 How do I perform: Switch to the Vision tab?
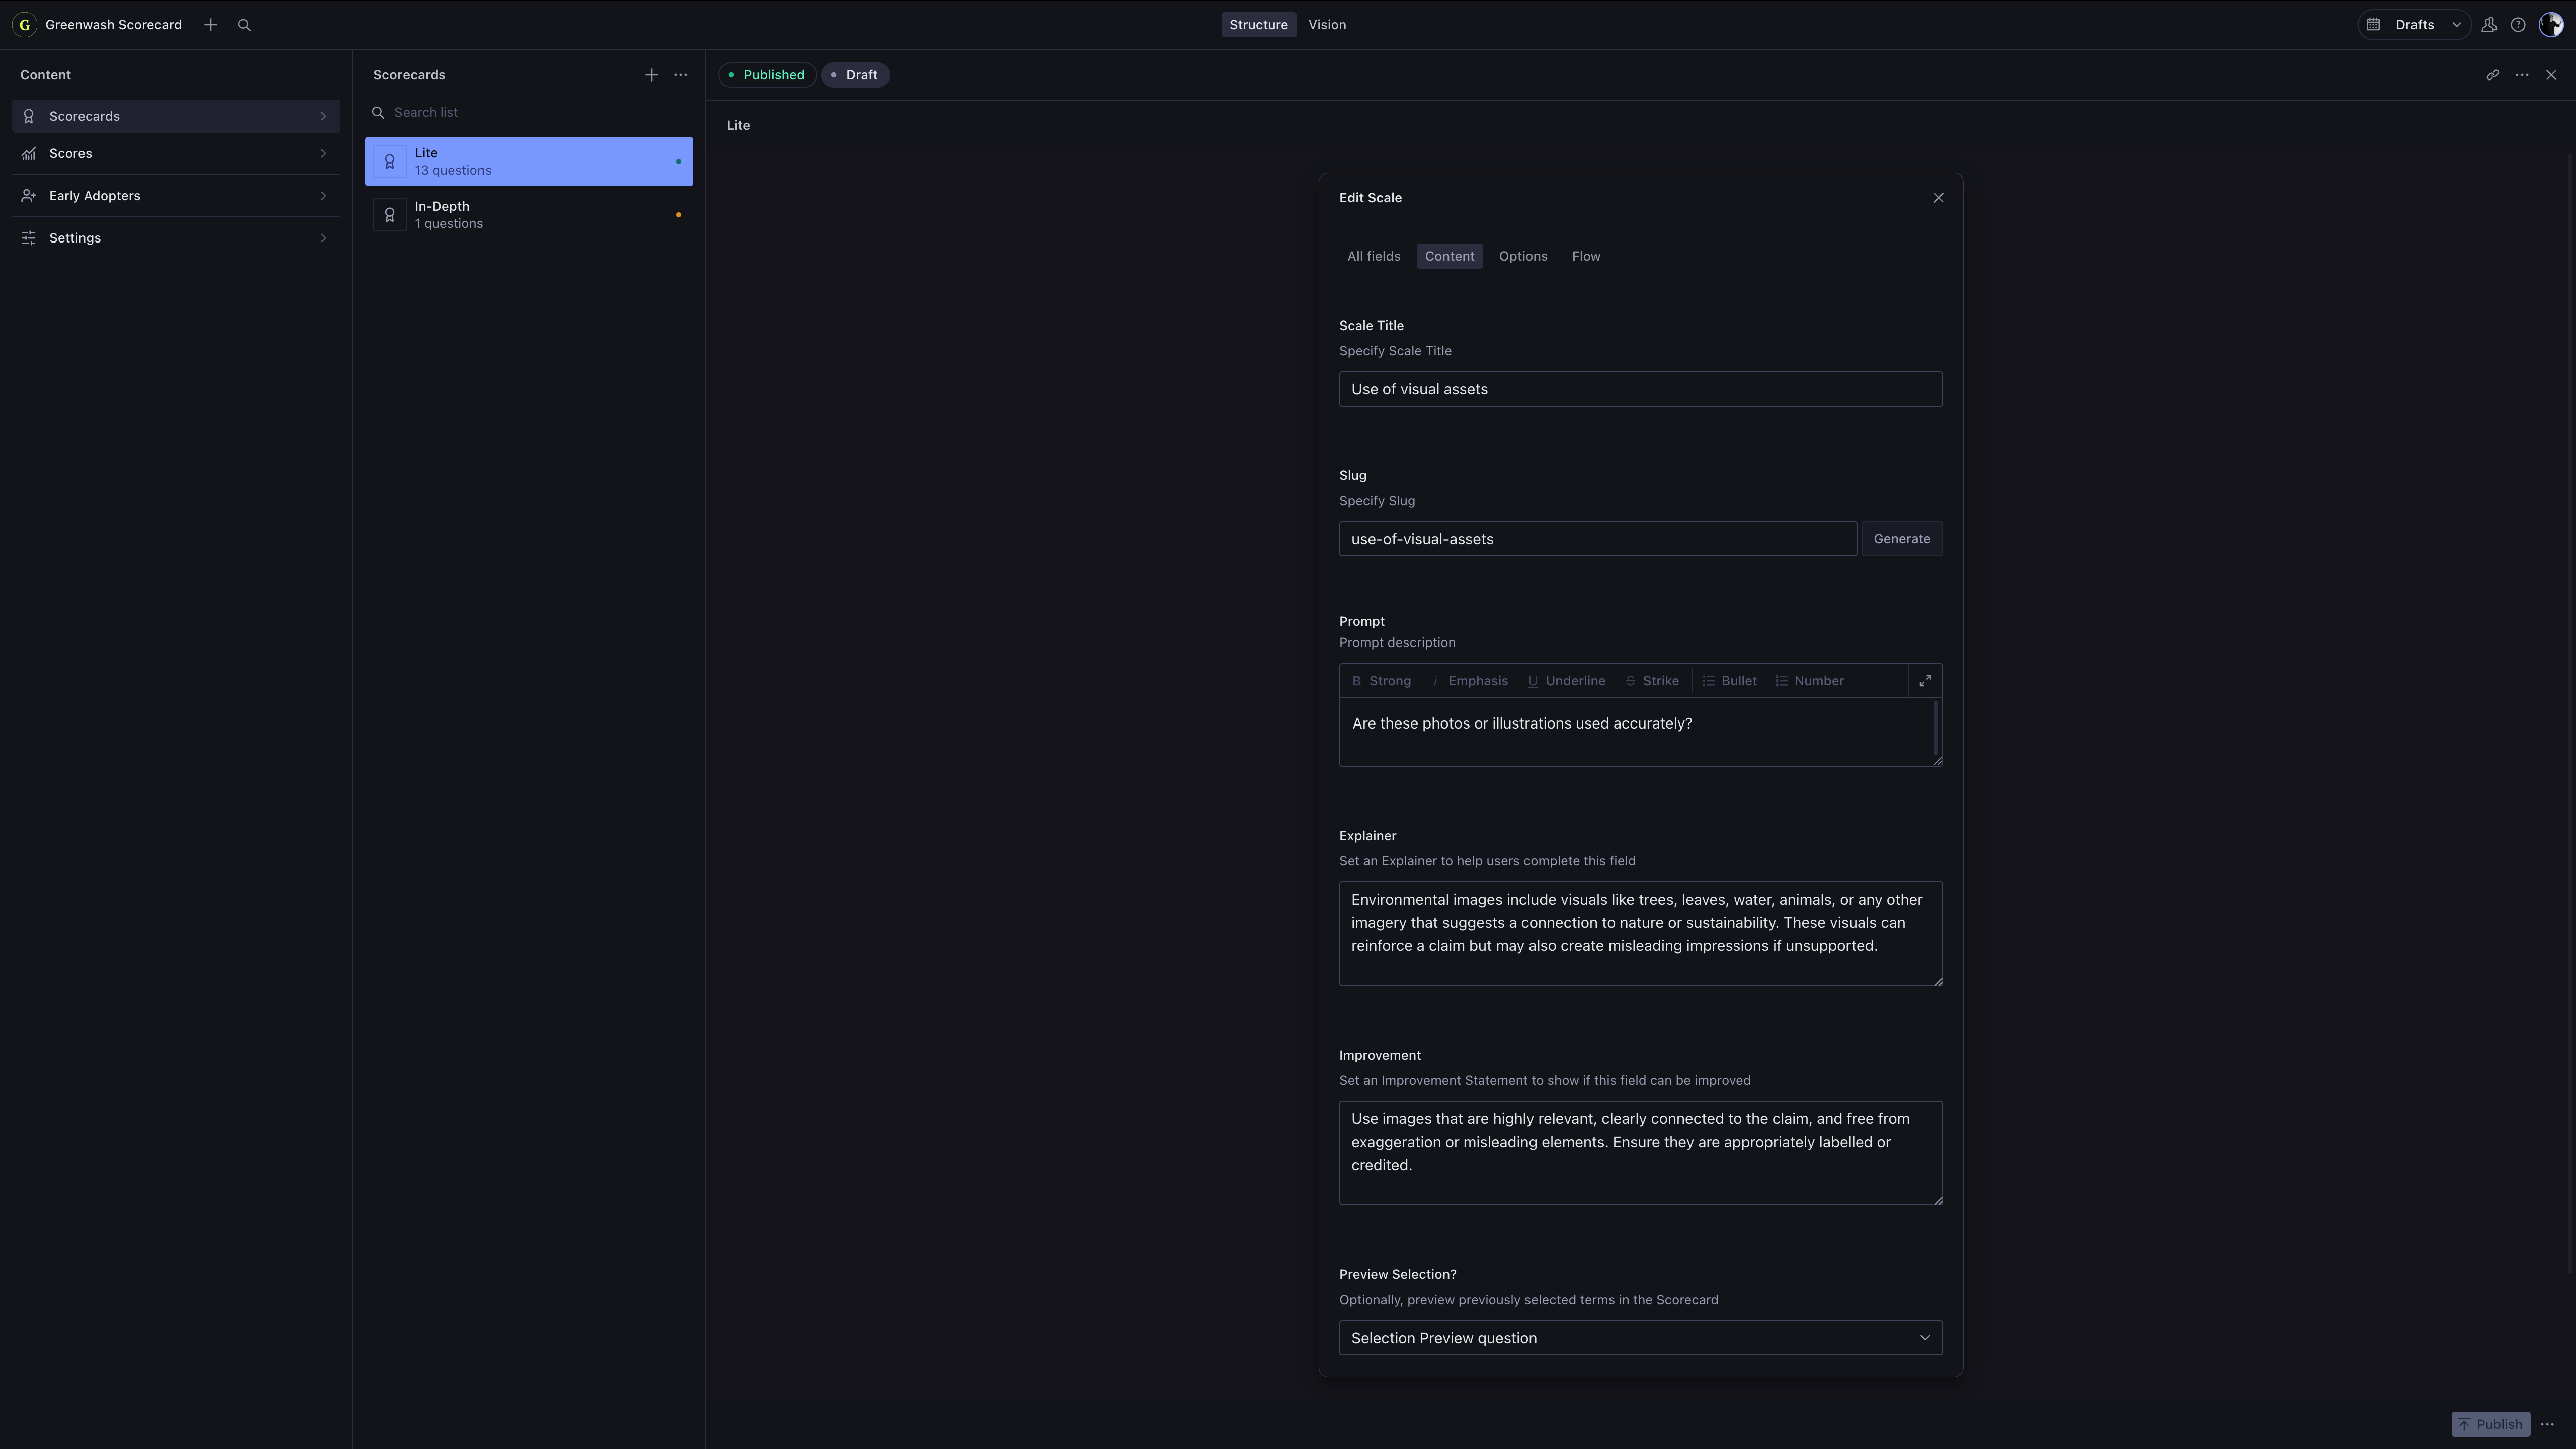[1326, 25]
